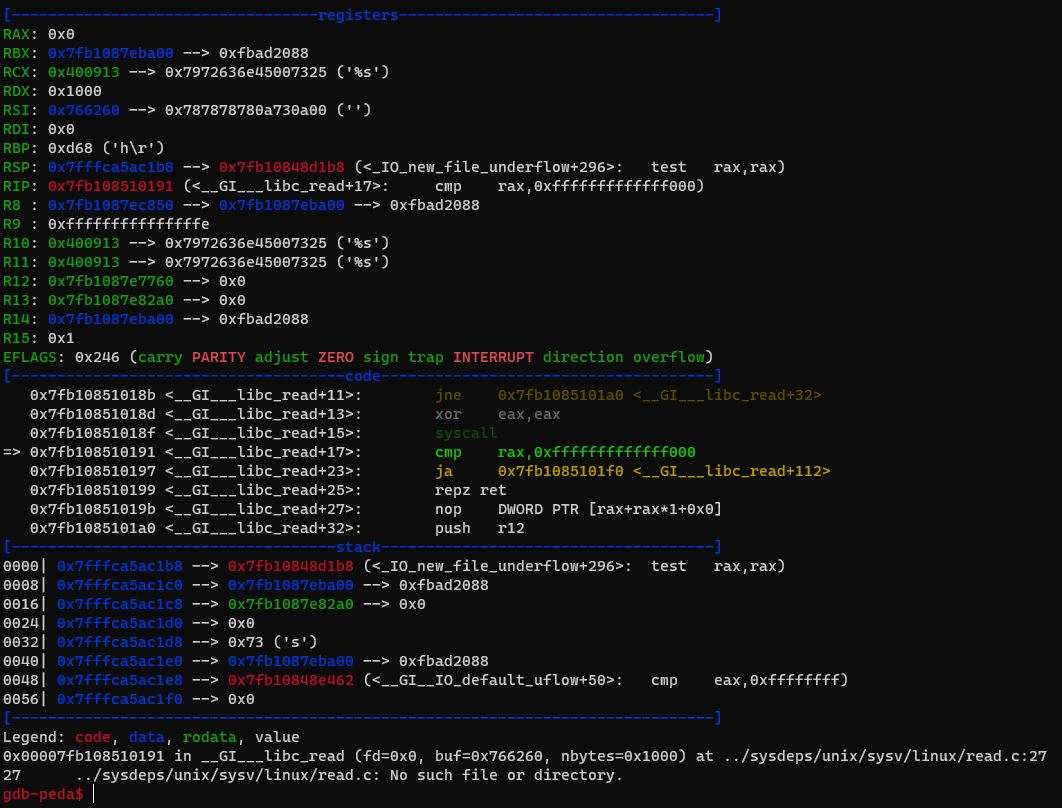Click the 'rodata' word in Legend
The image size is (1062, 808).
click(x=209, y=737)
